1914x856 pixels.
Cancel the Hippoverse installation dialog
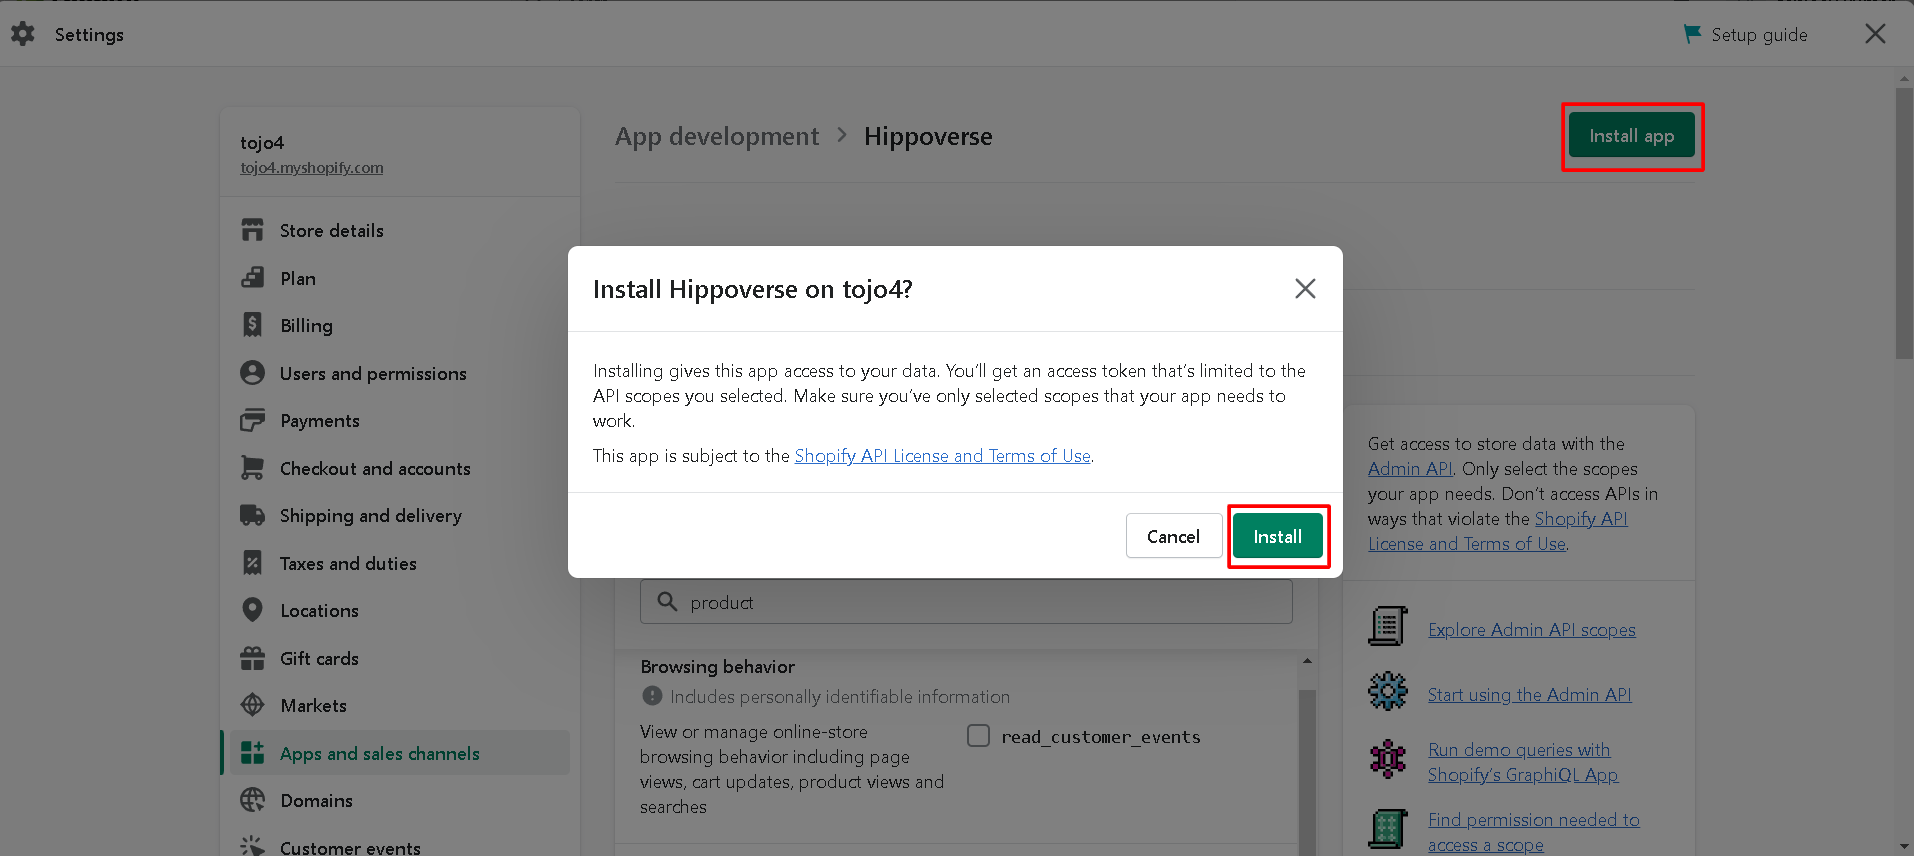[1173, 536]
